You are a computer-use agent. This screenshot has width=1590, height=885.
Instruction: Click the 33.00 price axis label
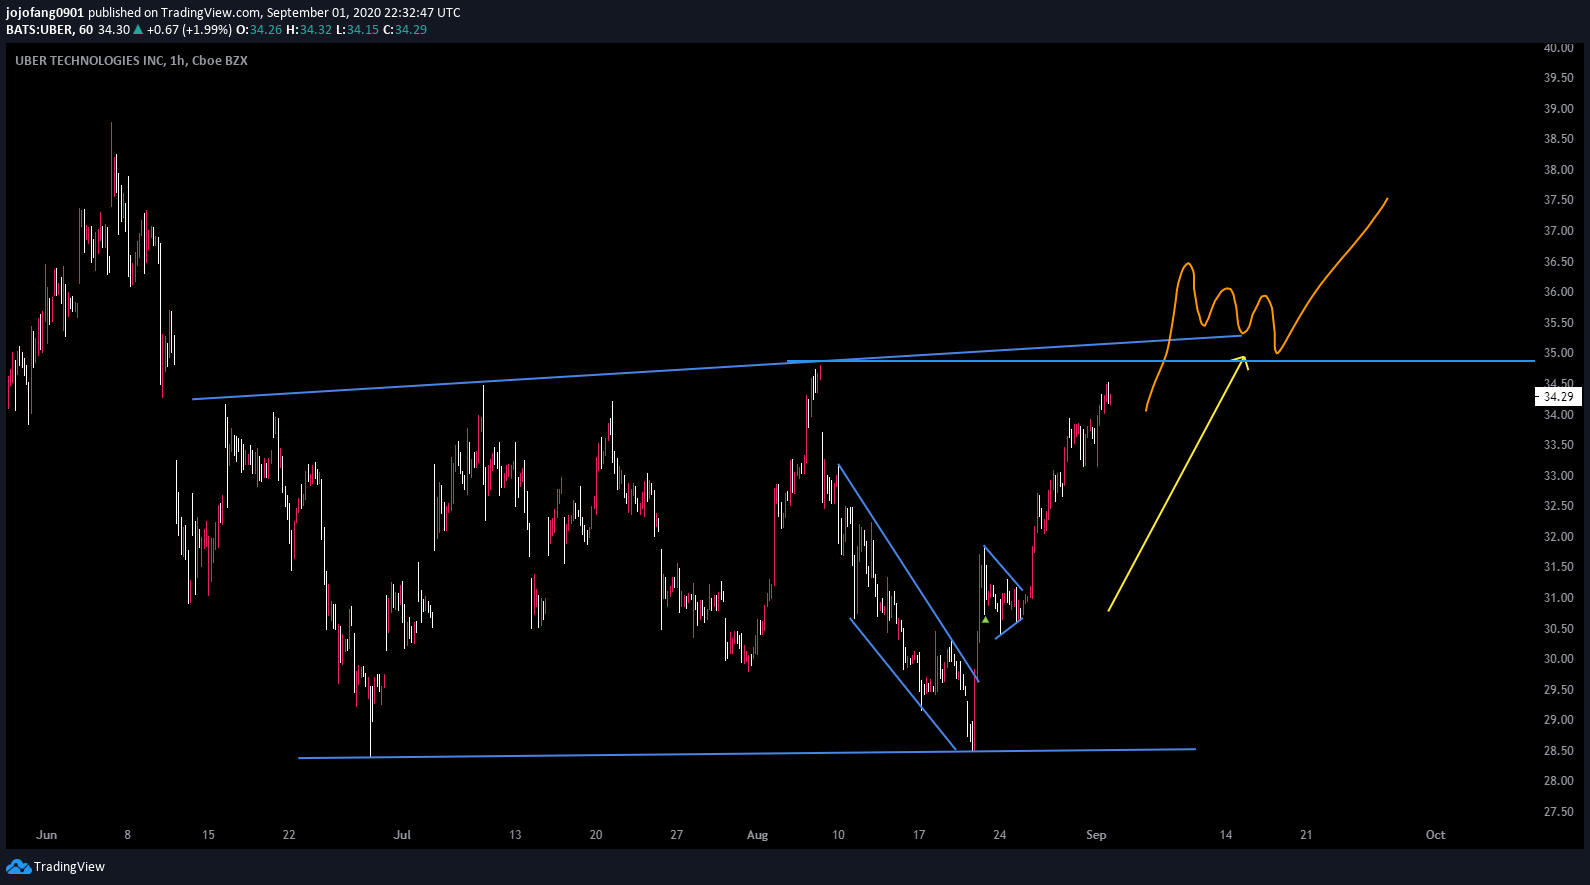coord(1558,476)
